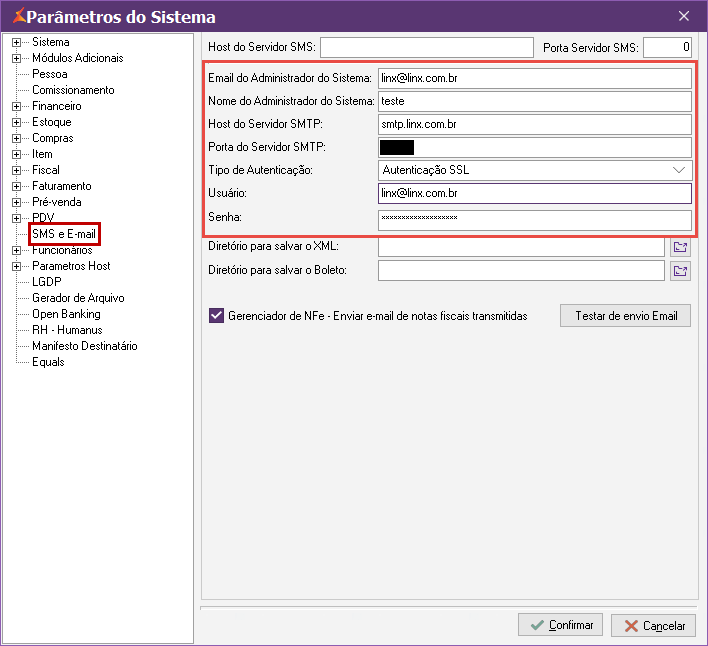Click folder browse icon for Boleto directory
Viewport: 708px width, 646px height.
[680, 271]
